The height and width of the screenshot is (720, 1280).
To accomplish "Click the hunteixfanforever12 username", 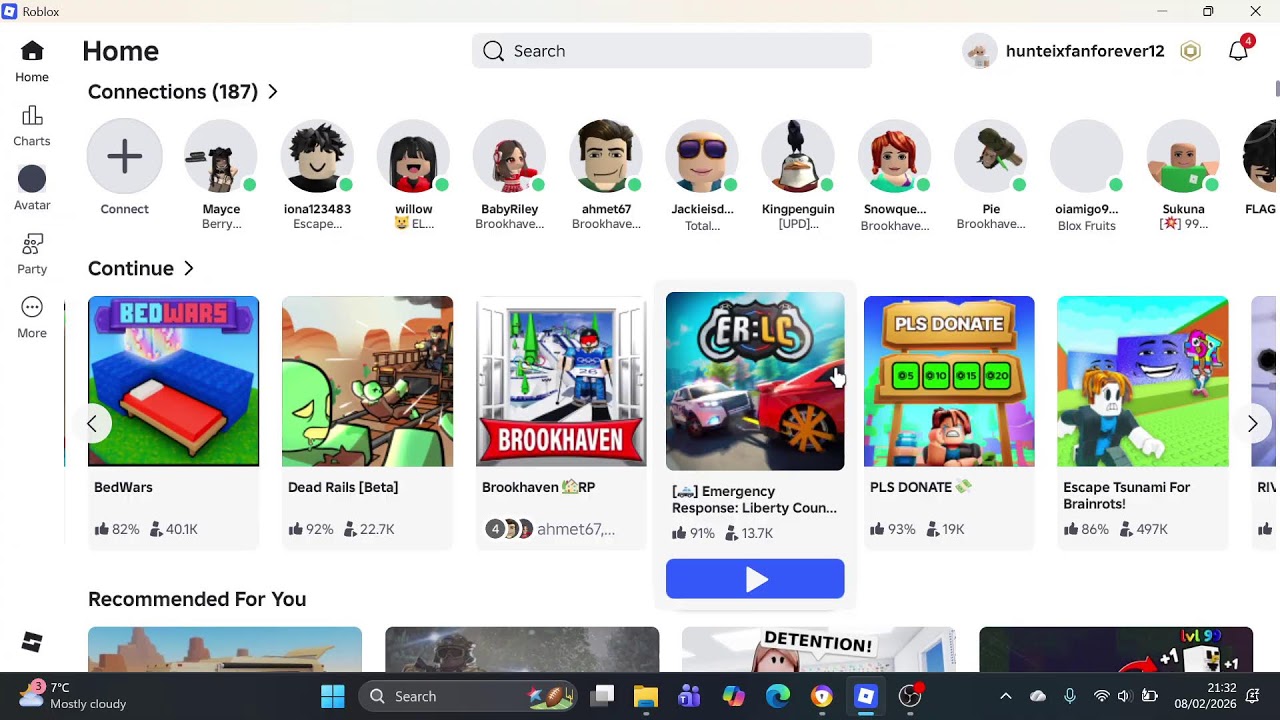I will 1085,51.
